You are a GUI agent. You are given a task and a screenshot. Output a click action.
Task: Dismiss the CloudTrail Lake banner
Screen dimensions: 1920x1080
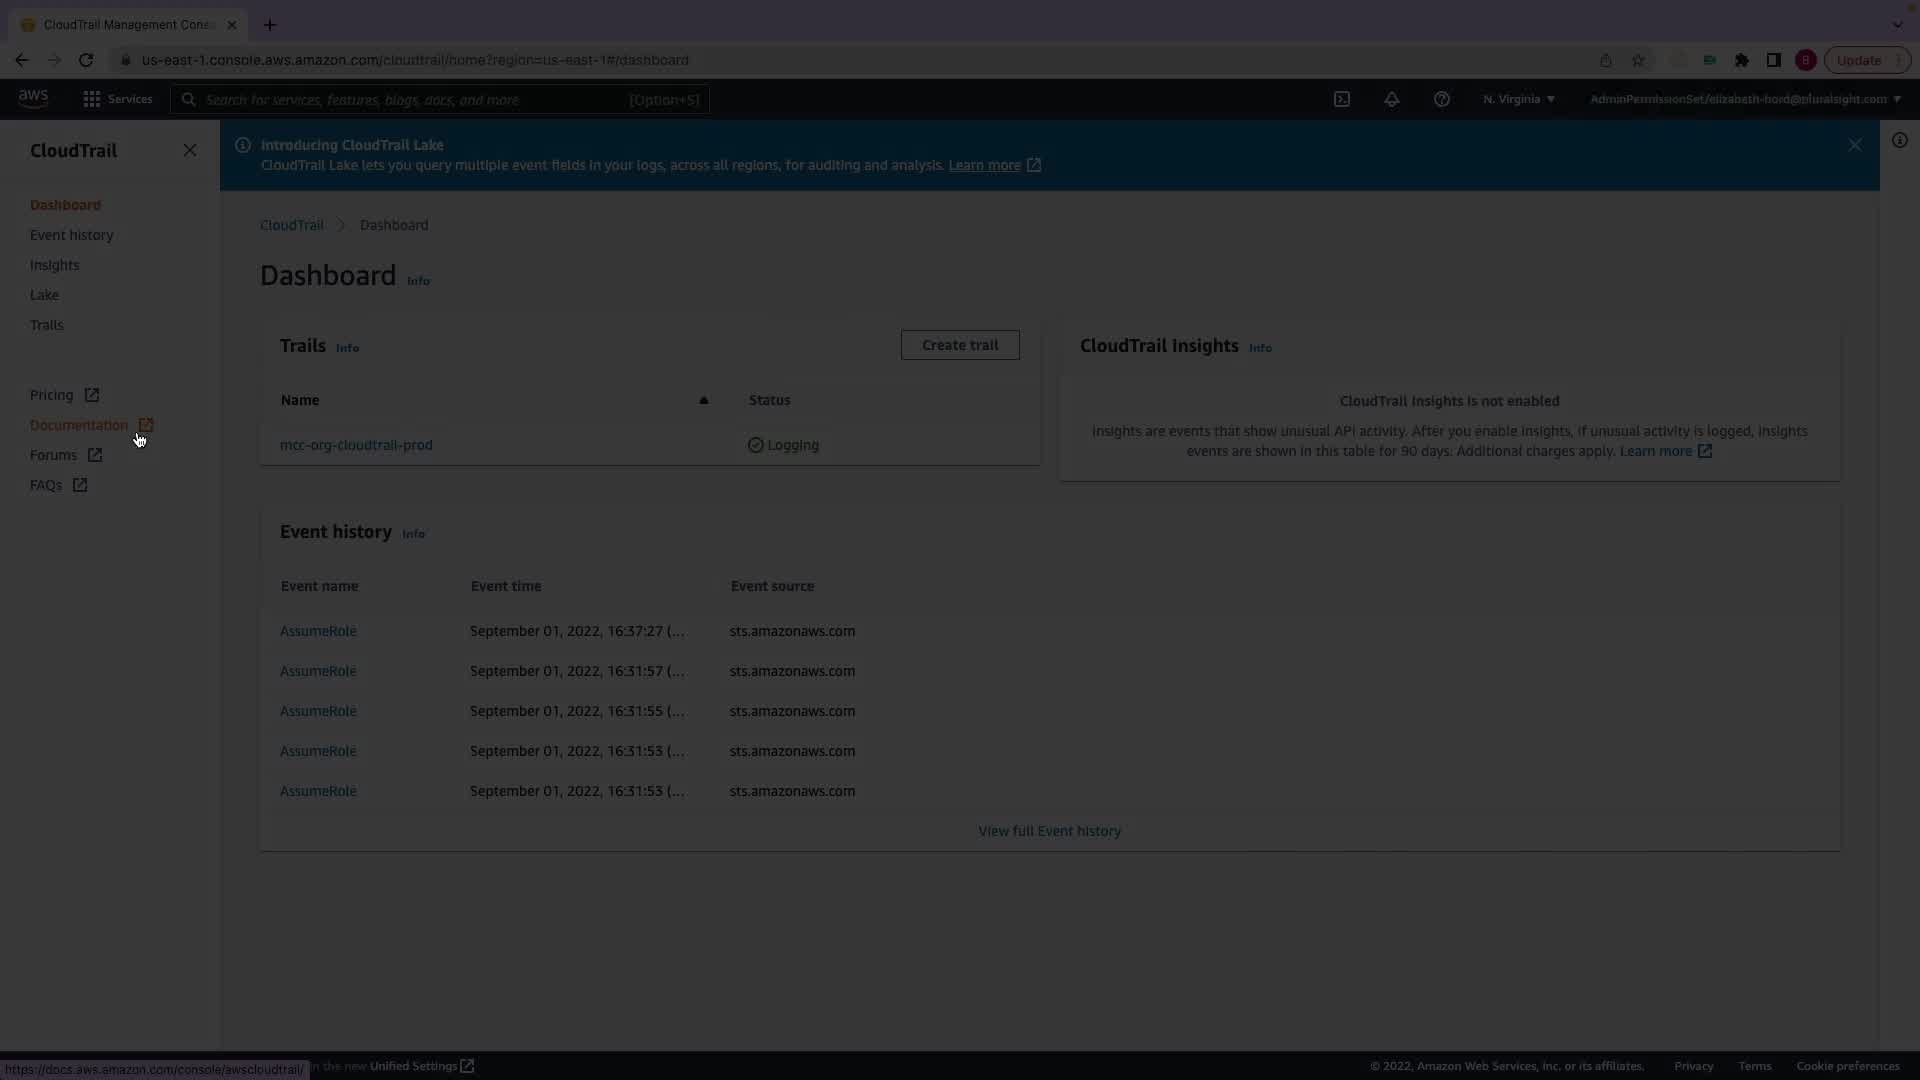(x=1854, y=145)
